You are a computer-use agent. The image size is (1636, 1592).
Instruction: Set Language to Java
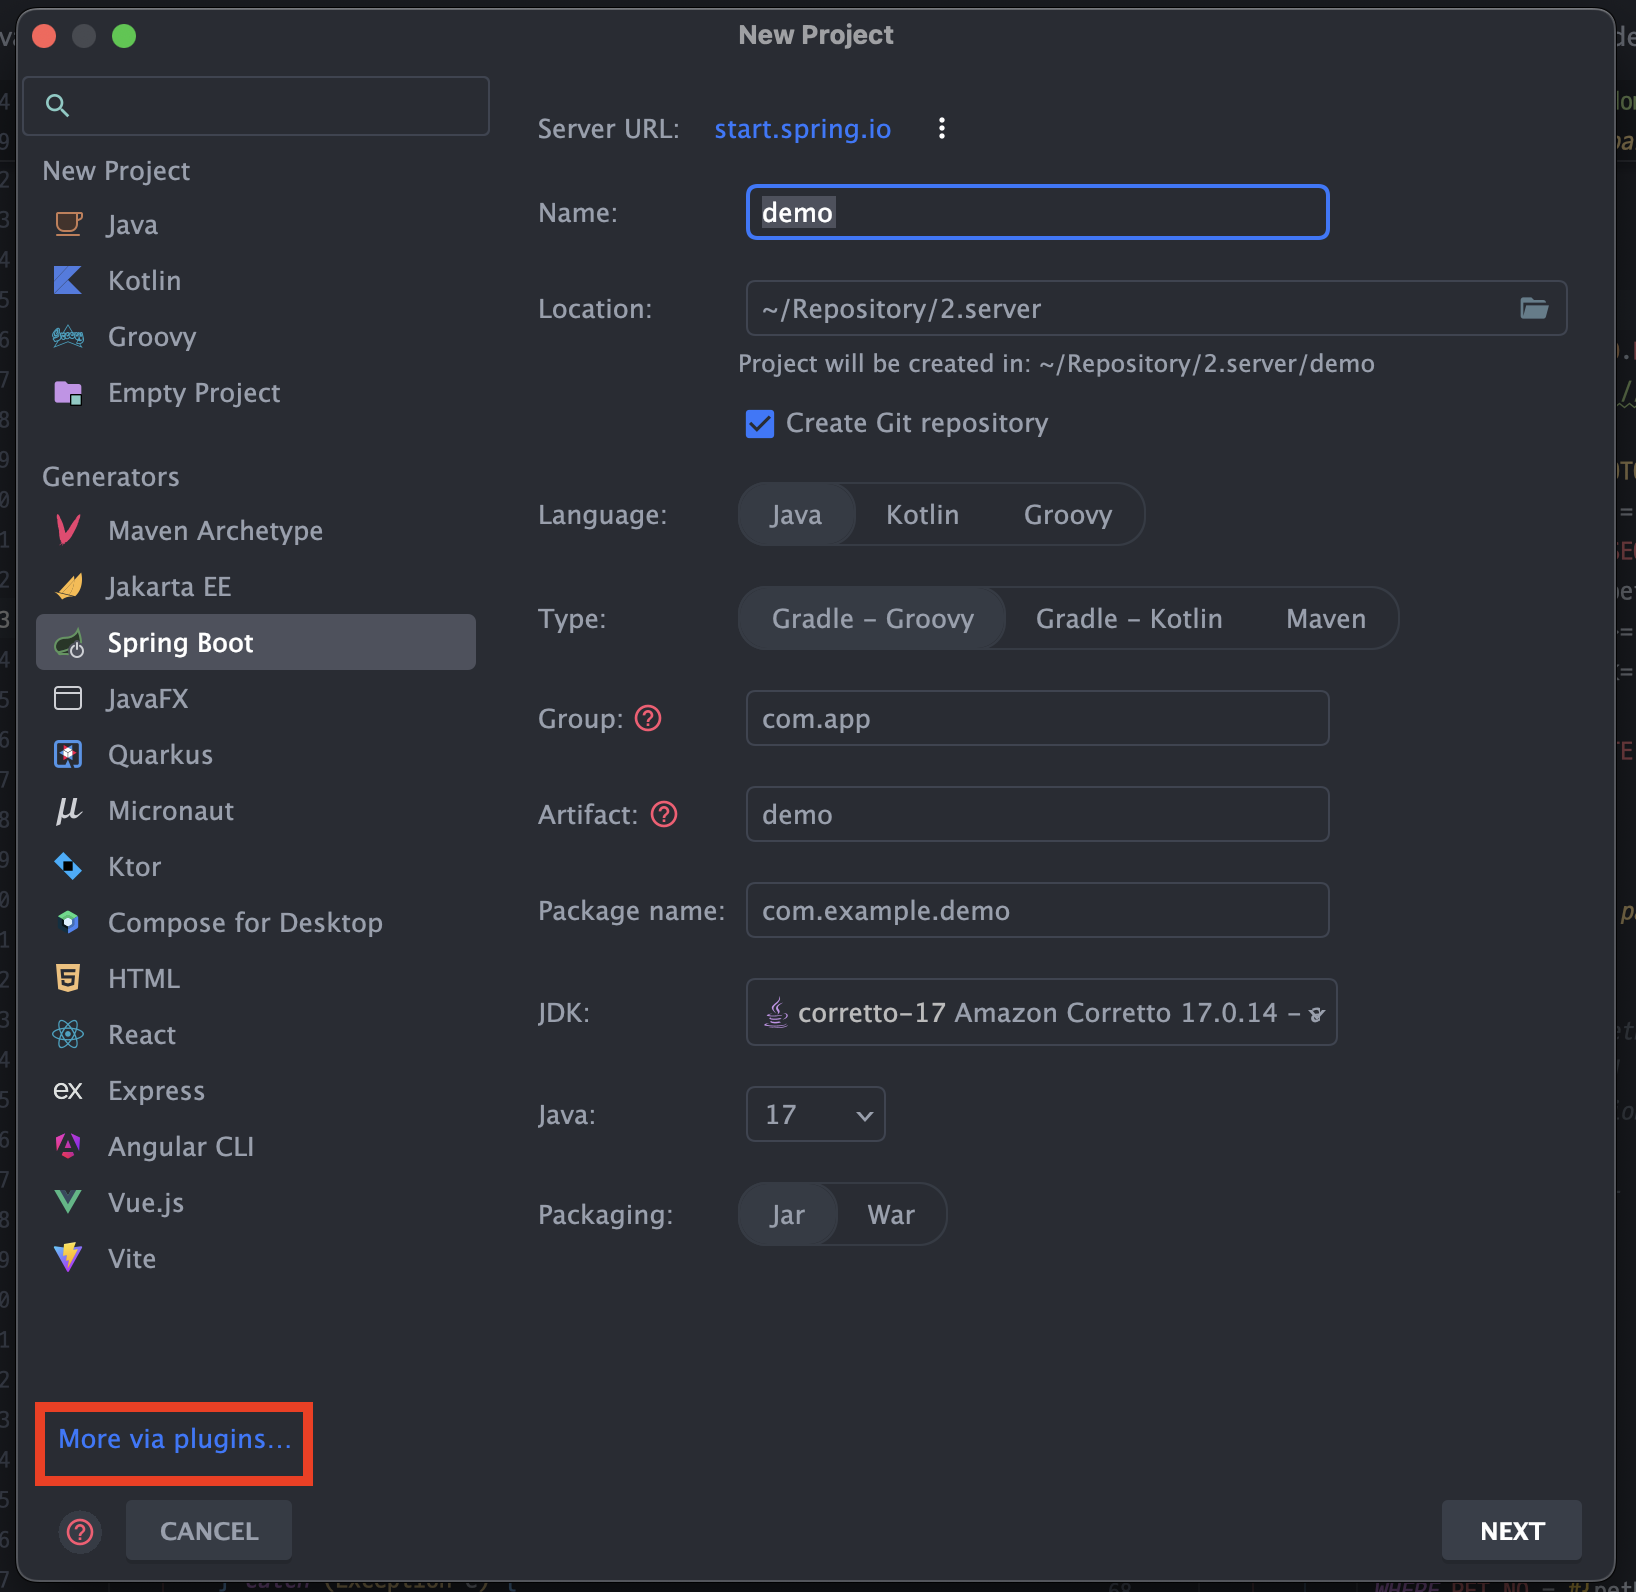(796, 515)
